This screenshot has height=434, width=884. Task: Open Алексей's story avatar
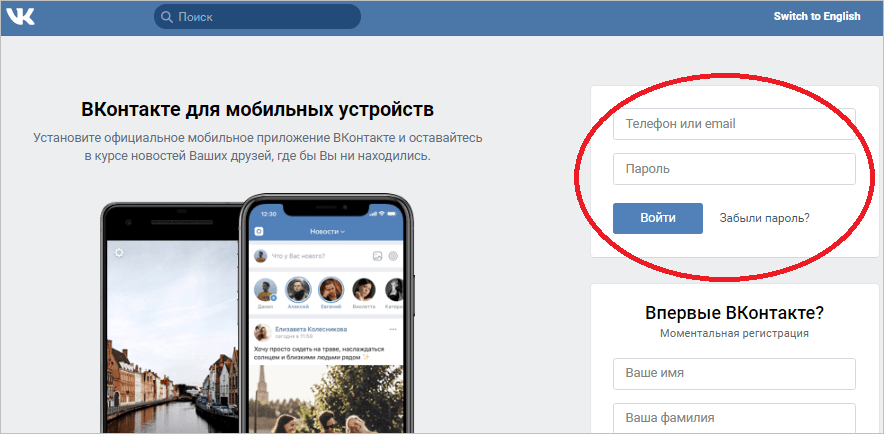298,290
